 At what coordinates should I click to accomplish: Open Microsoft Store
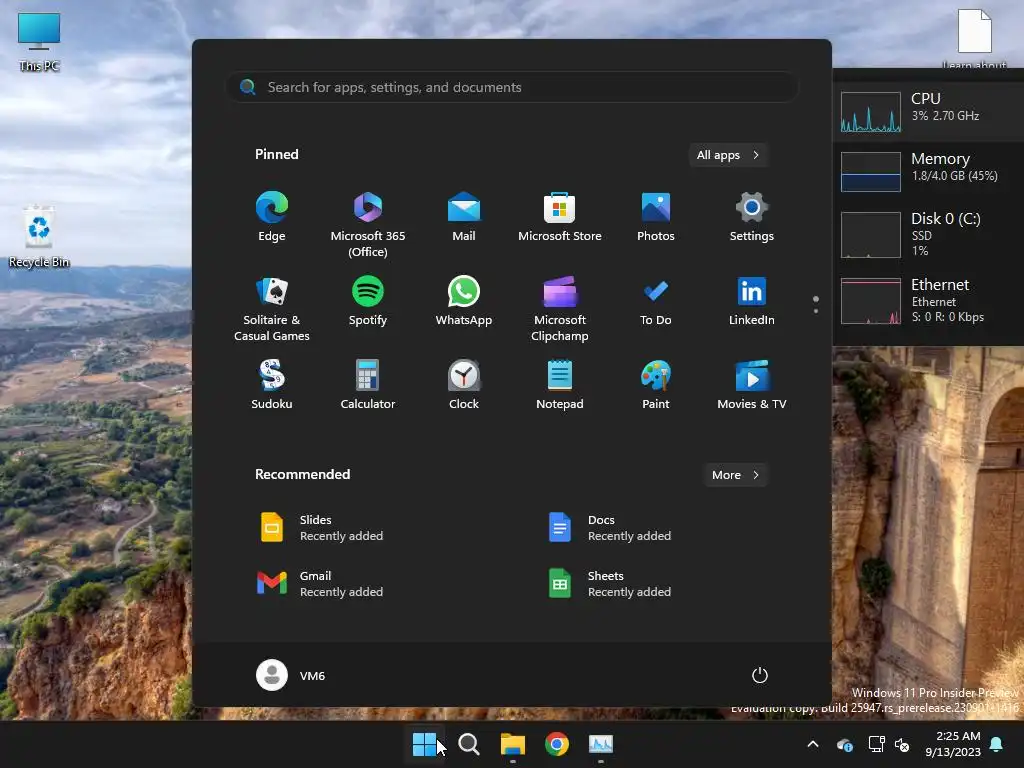tap(560, 218)
